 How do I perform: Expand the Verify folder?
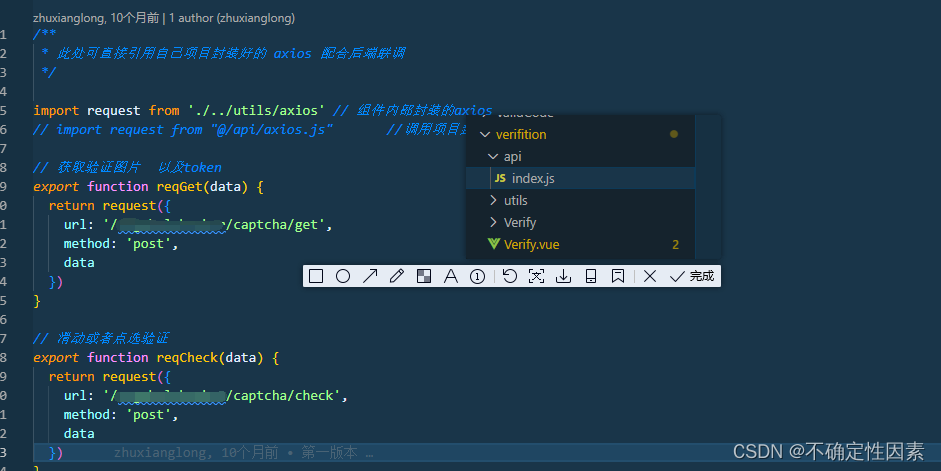[x=519, y=222]
